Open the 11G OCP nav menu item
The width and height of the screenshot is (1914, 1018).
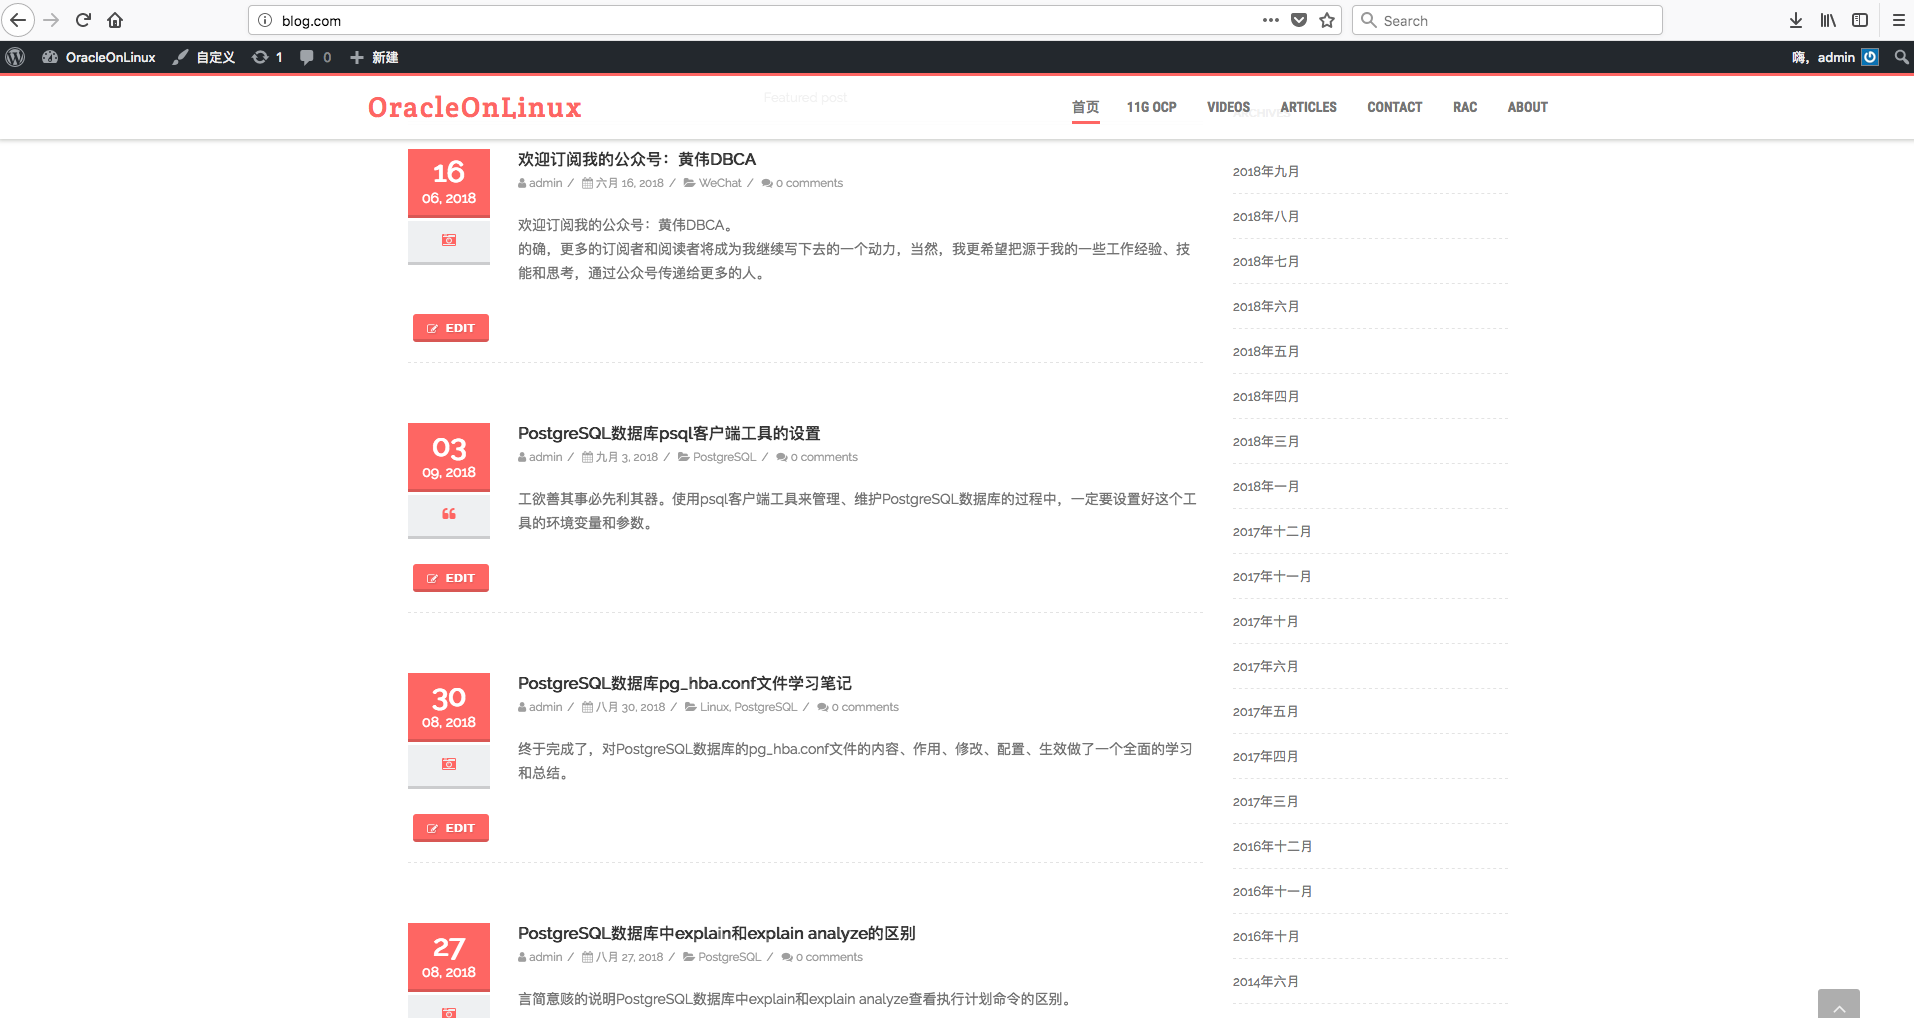(x=1151, y=107)
